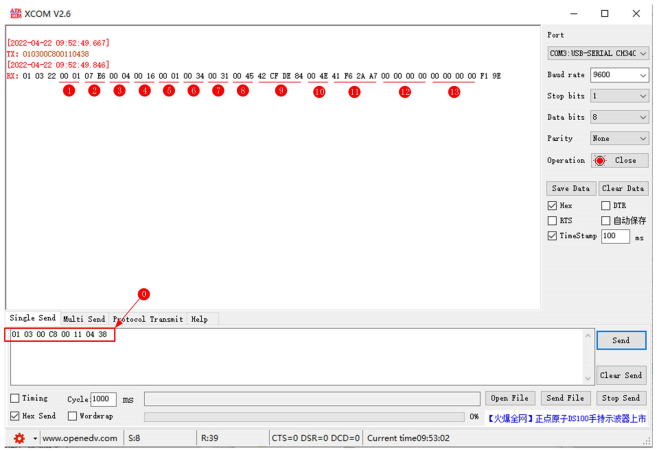Click the red annotation marker labeled 13

454,92
